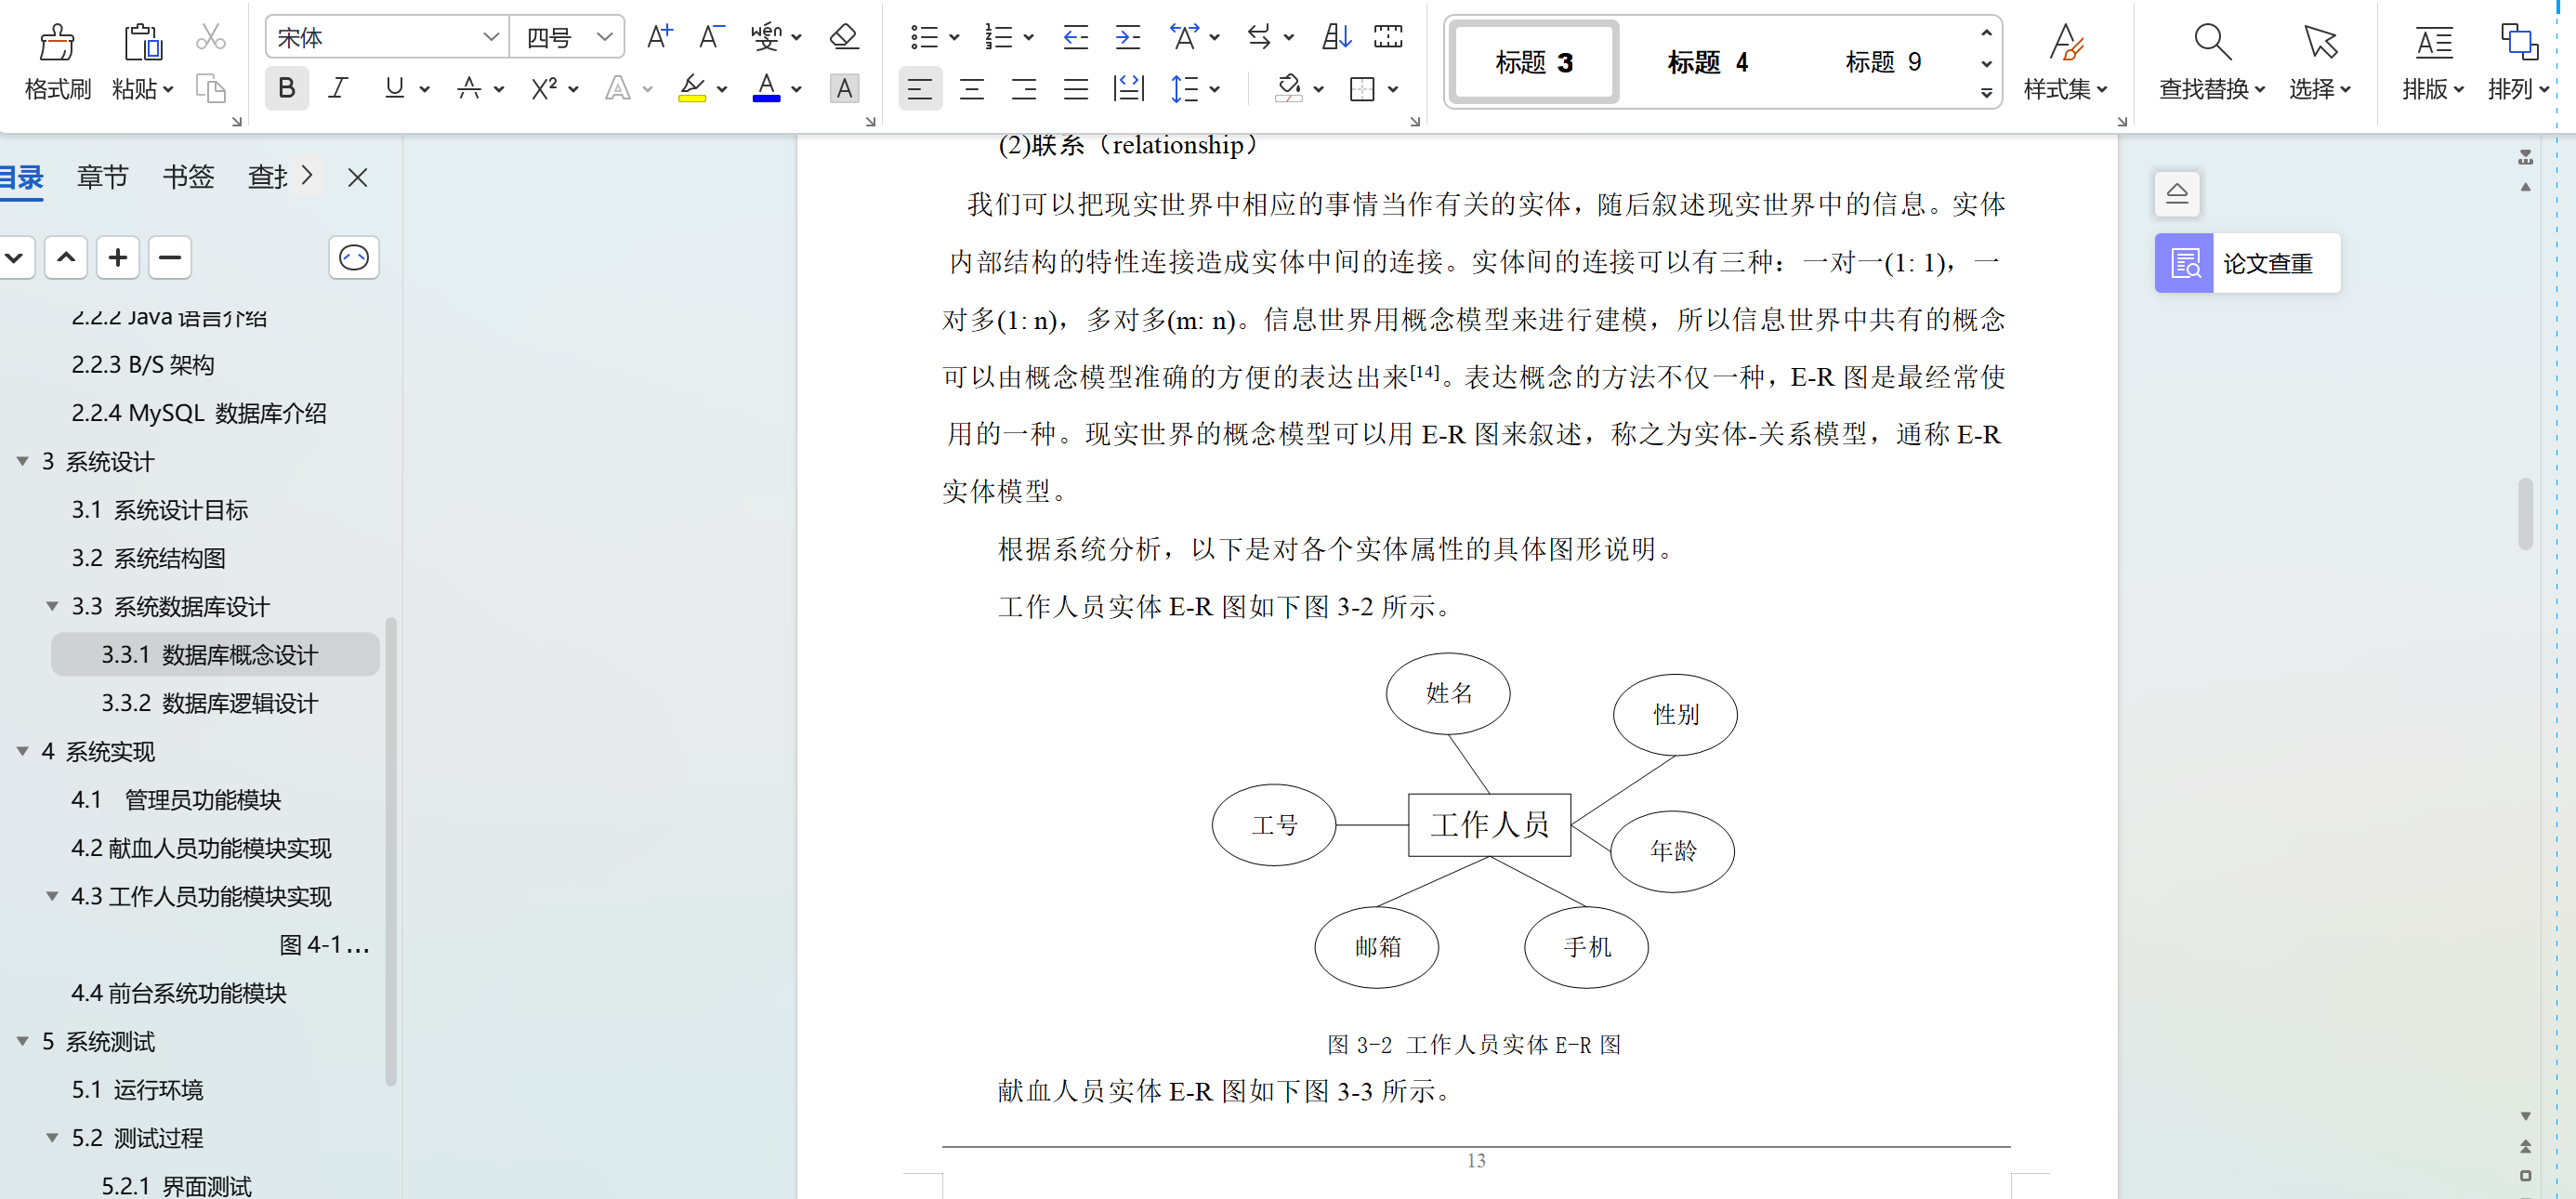Click the 论文查重 button
Image resolution: width=2576 pixels, height=1199 pixels.
[2246, 263]
